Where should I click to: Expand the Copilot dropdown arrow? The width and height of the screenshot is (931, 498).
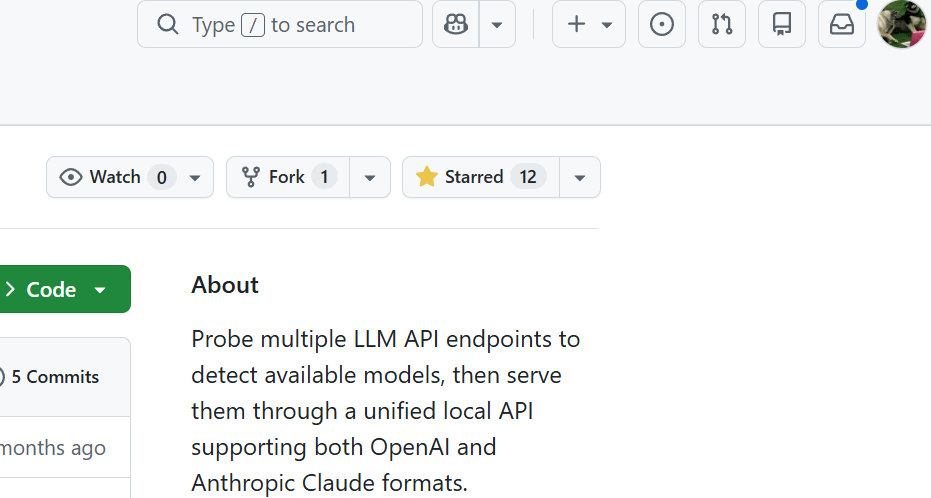click(497, 24)
